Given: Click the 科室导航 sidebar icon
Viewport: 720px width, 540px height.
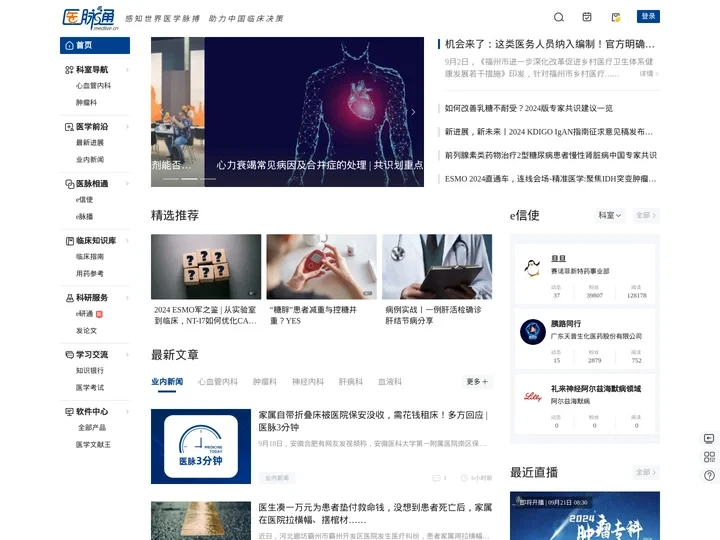Looking at the screenshot, I should (69, 70).
